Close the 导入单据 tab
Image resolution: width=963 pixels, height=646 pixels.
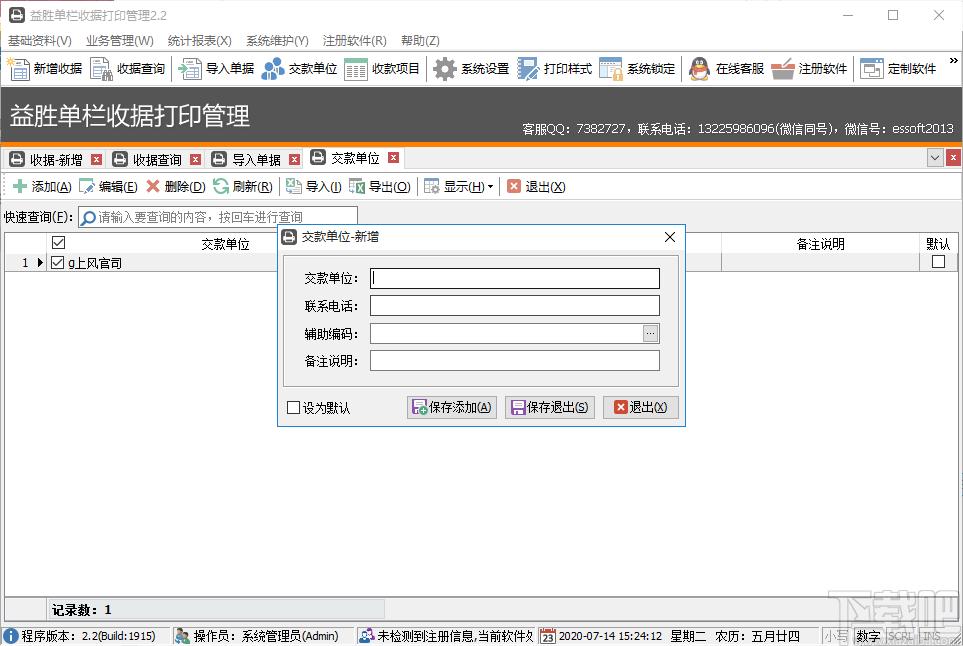pyautogui.click(x=294, y=159)
